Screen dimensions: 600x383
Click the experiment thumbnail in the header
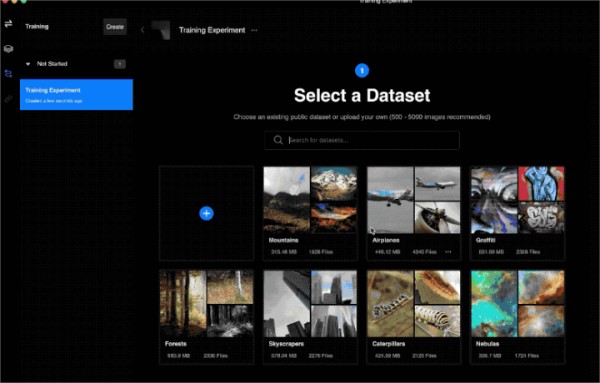tap(161, 30)
